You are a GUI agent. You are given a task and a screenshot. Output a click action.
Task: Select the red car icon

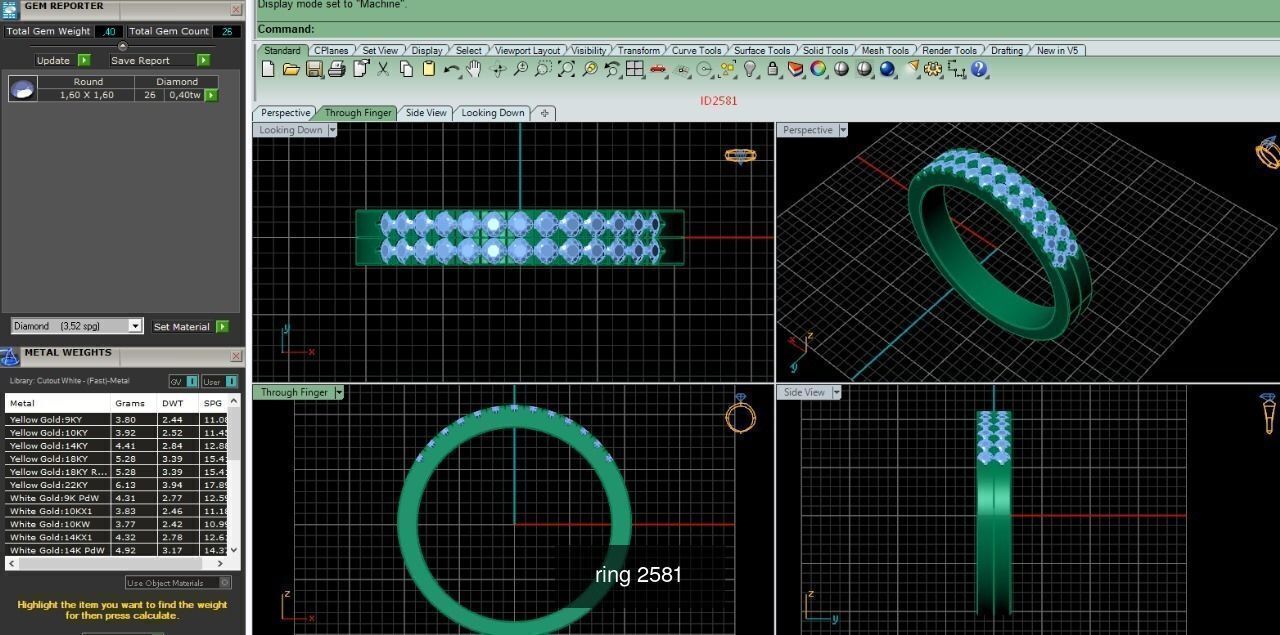(658, 69)
